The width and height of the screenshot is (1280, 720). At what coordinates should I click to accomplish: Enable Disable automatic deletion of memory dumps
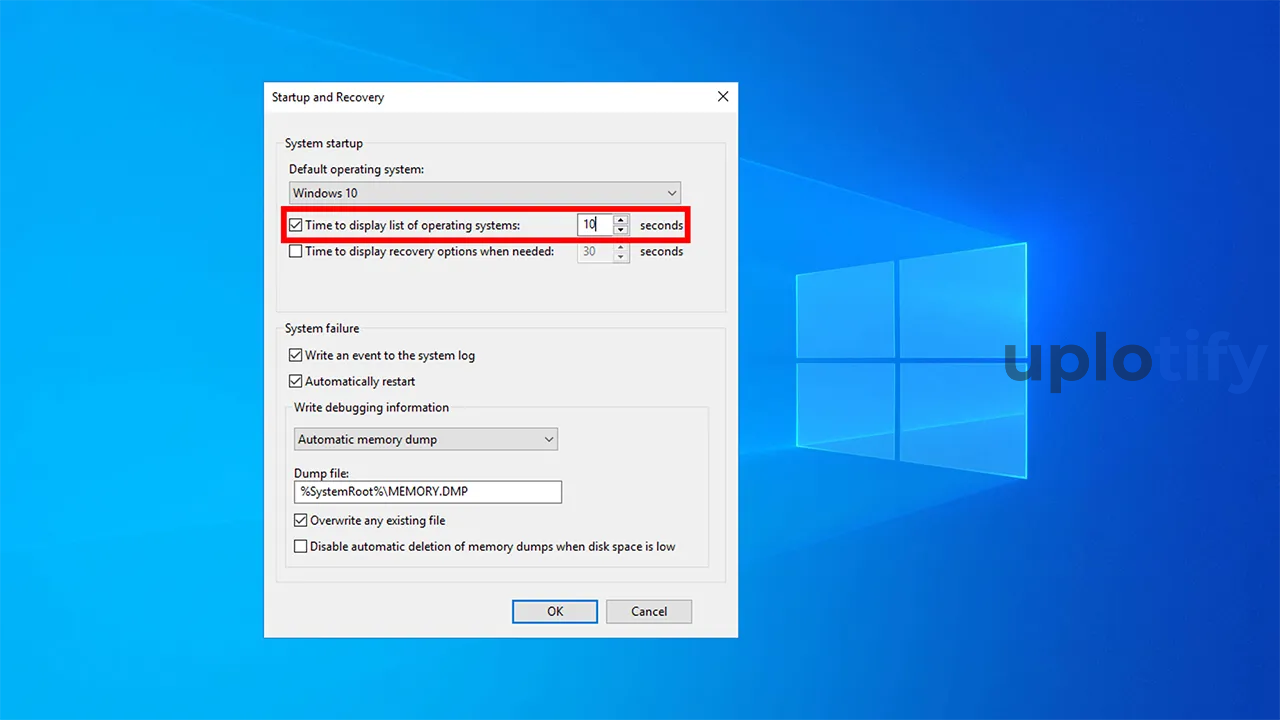tap(300, 547)
